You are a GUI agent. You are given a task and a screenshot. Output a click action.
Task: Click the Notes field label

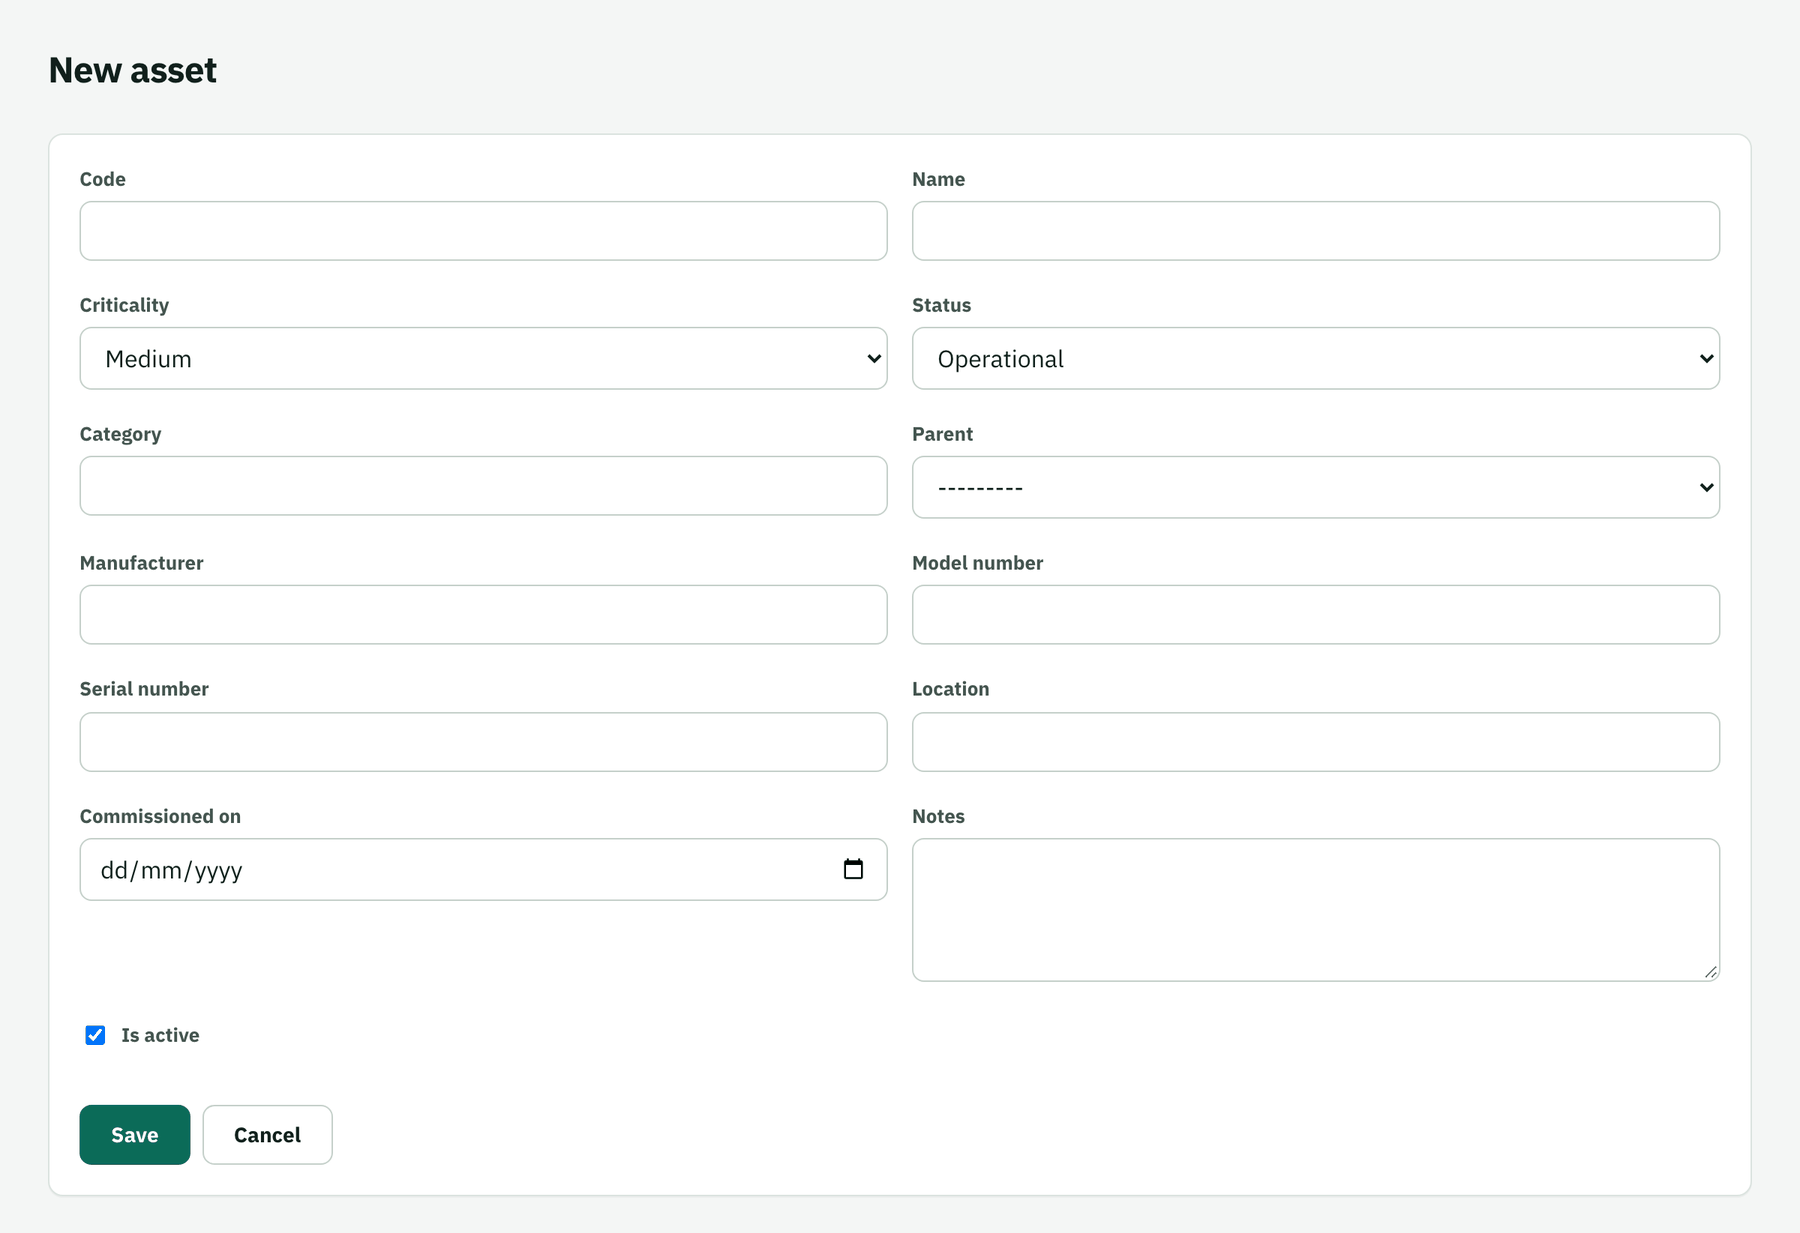coord(938,816)
